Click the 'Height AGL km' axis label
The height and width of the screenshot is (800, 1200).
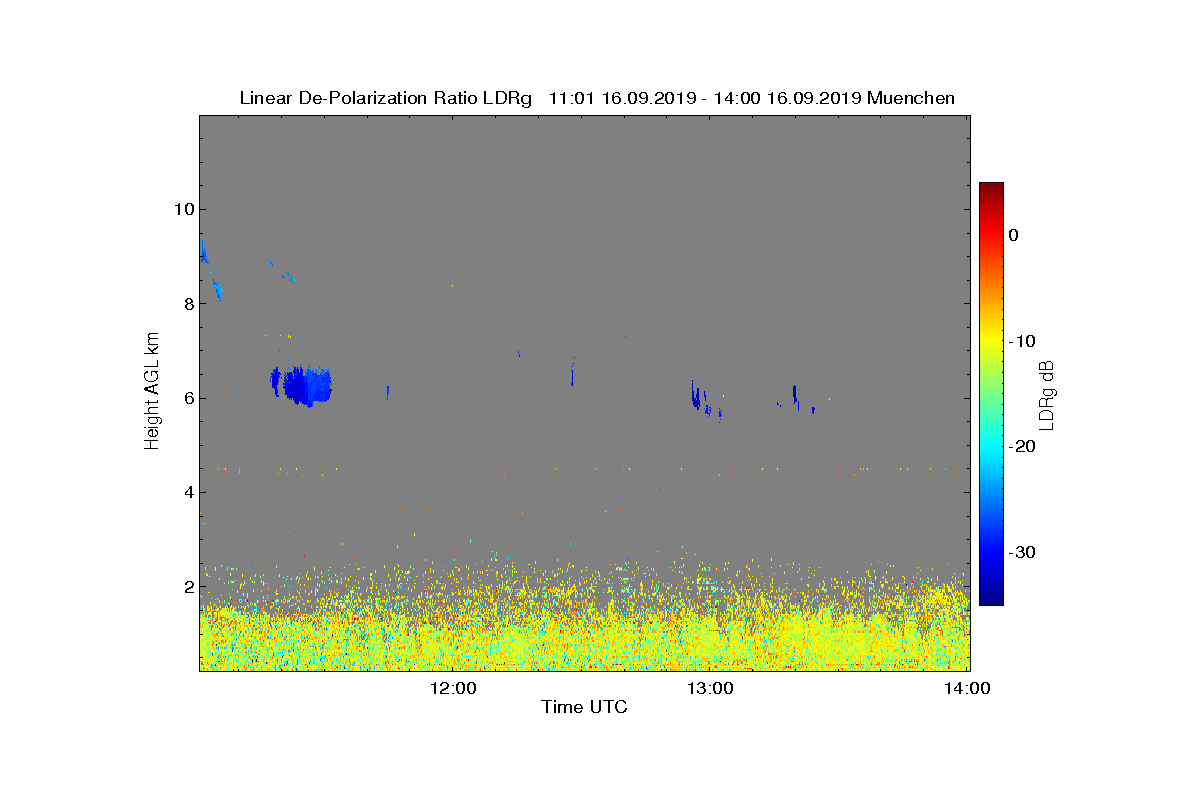152,392
